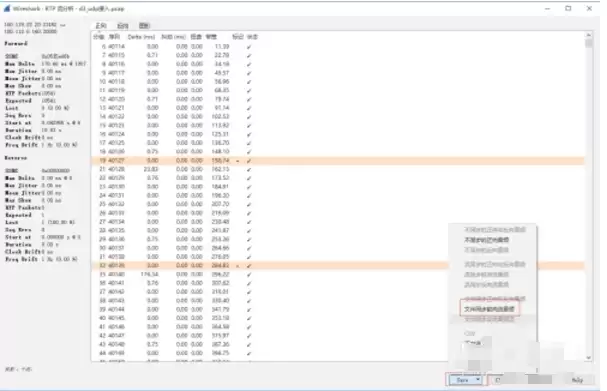Click the status checkmark for sequence 40140

click(249, 274)
